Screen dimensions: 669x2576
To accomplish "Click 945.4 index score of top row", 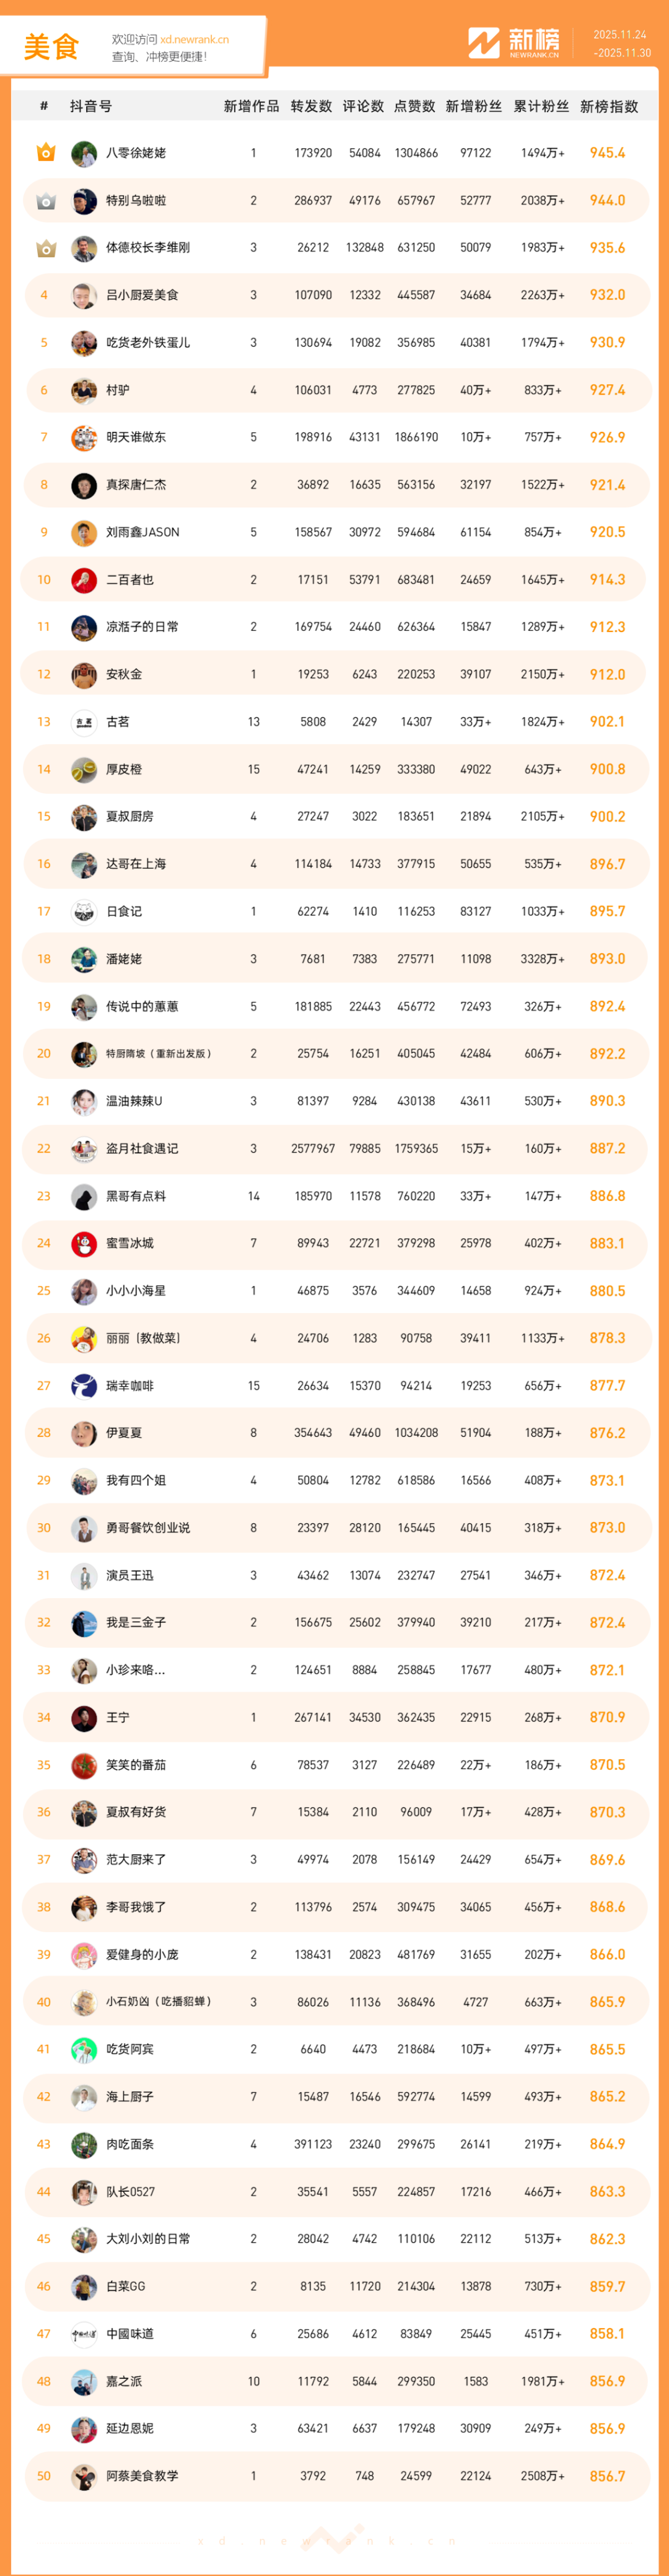I will point(607,153).
